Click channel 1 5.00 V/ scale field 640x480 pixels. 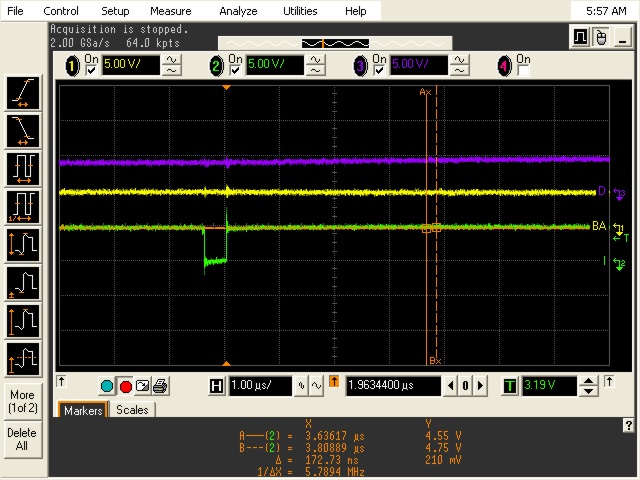tap(131, 65)
